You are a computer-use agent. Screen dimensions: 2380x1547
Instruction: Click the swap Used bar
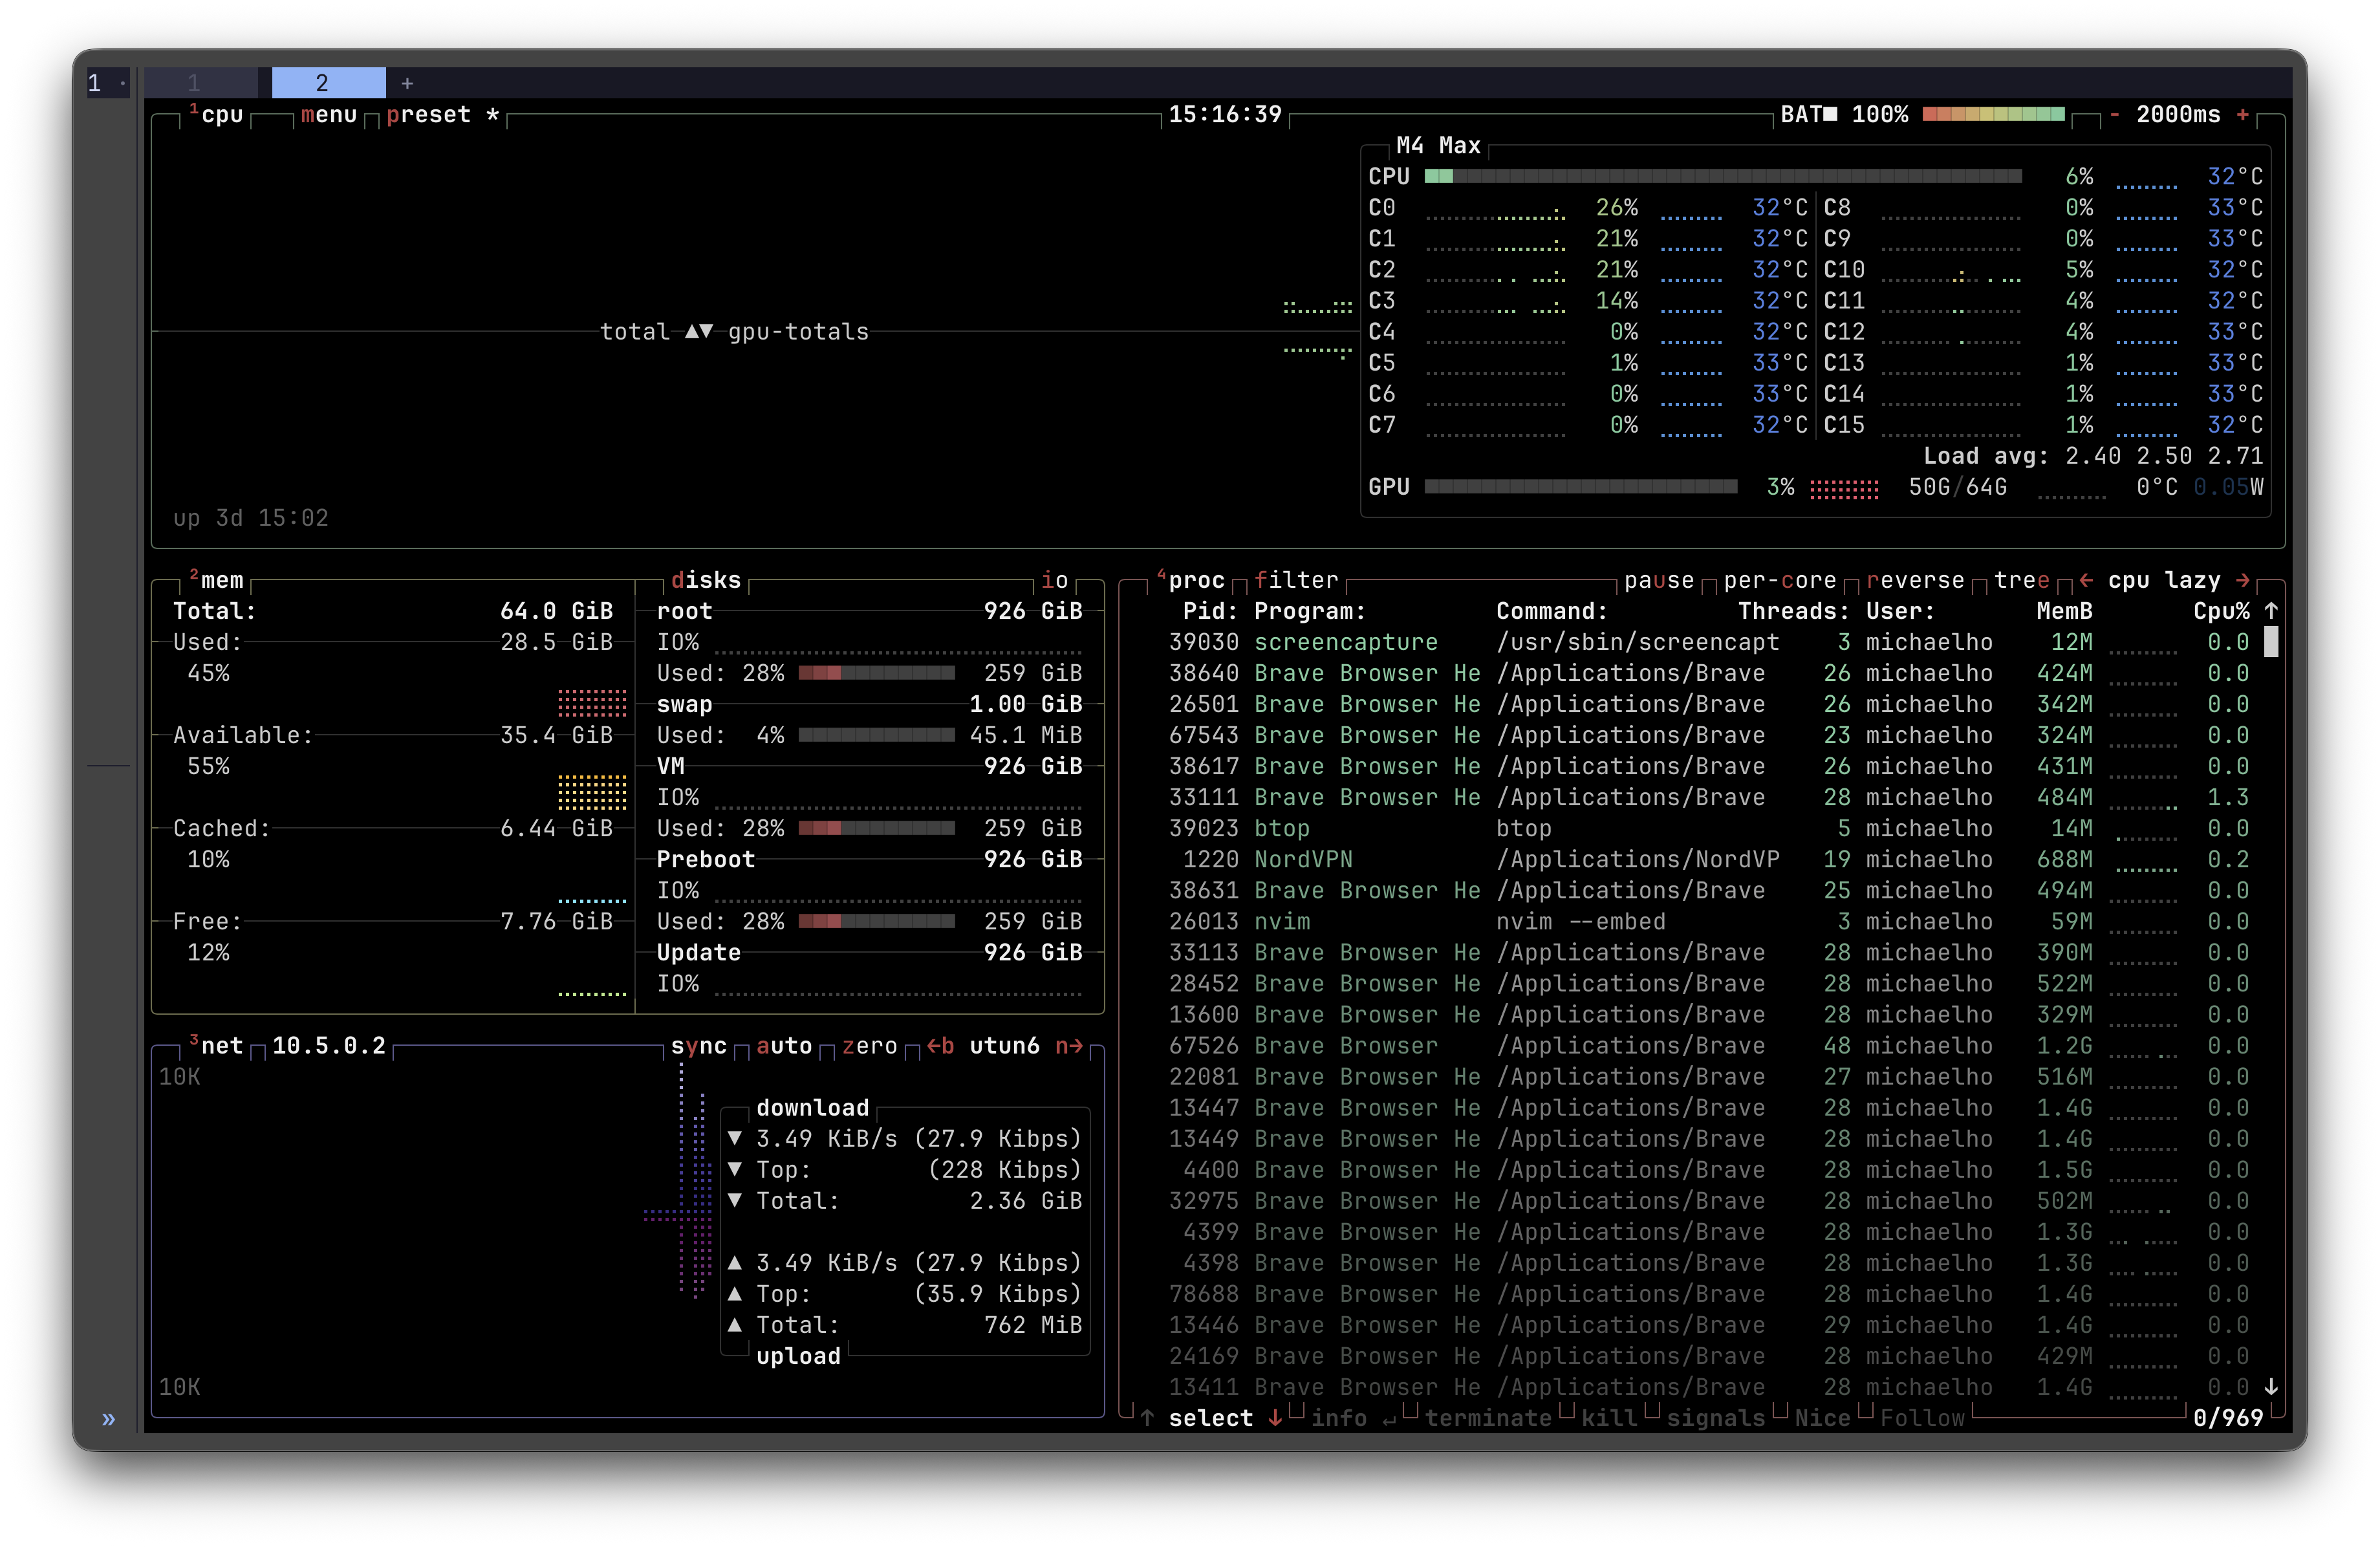point(876,735)
